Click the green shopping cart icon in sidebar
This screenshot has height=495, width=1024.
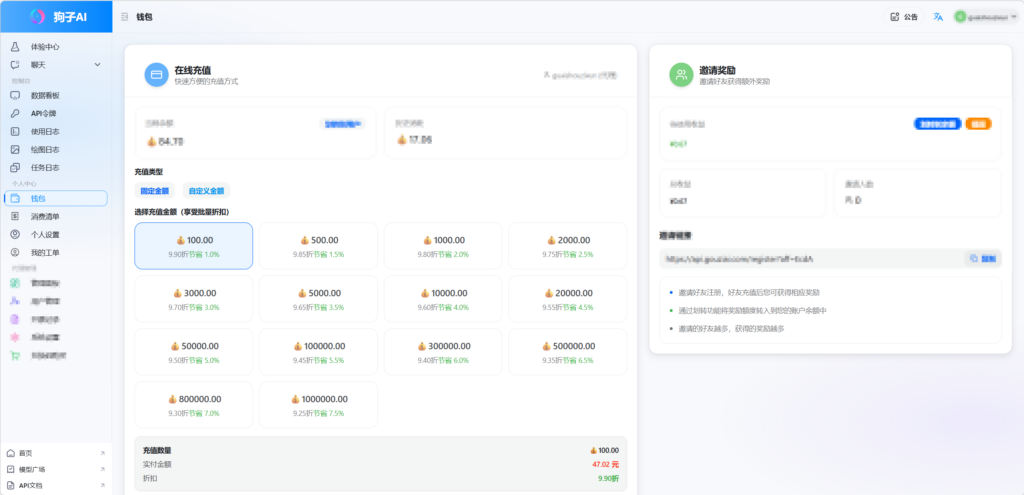(15, 356)
